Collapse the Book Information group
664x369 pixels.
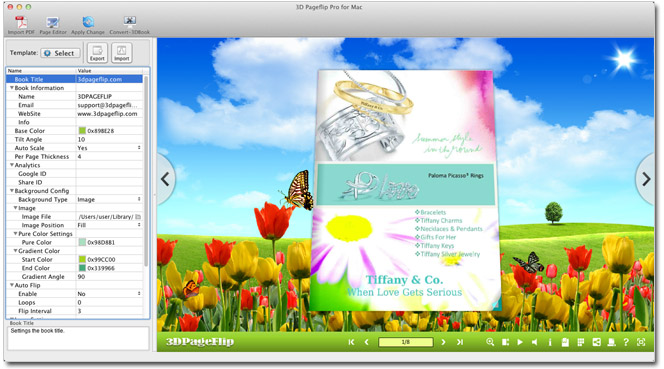point(12,88)
